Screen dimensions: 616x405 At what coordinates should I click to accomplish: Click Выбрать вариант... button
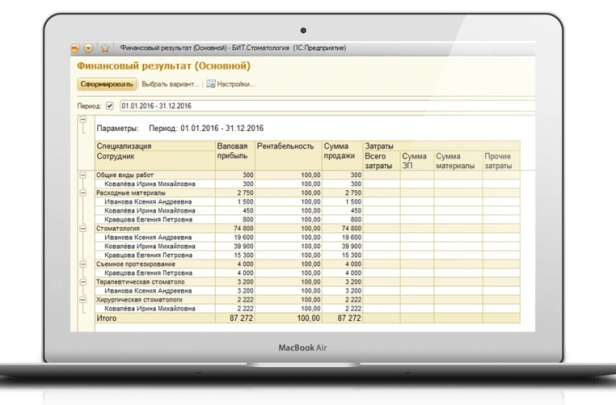(170, 84)
